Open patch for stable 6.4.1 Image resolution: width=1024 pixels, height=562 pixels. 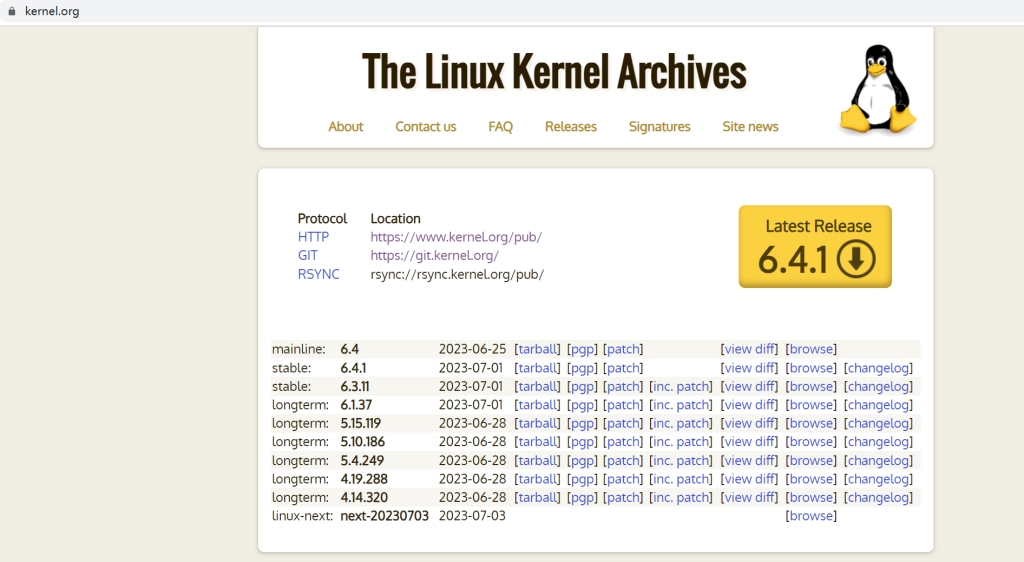[623, 368]
